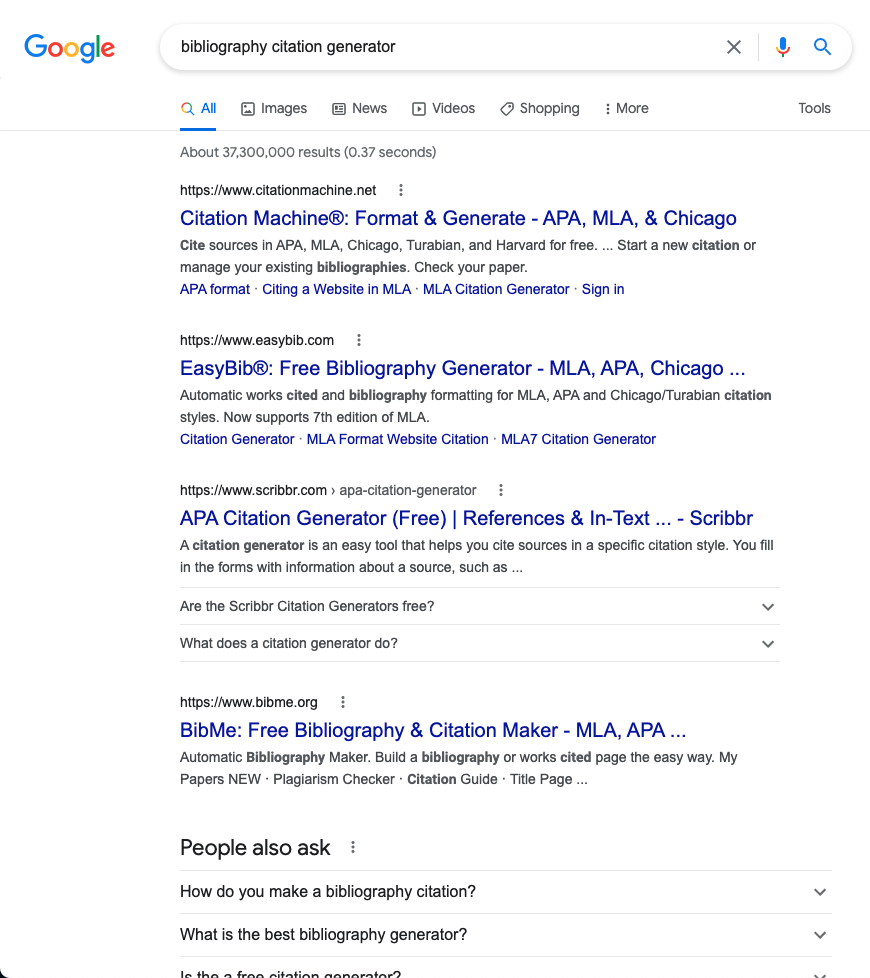Open options dots next to citationmachine.net
870x978 pixels.
click(x=401, y=190)
